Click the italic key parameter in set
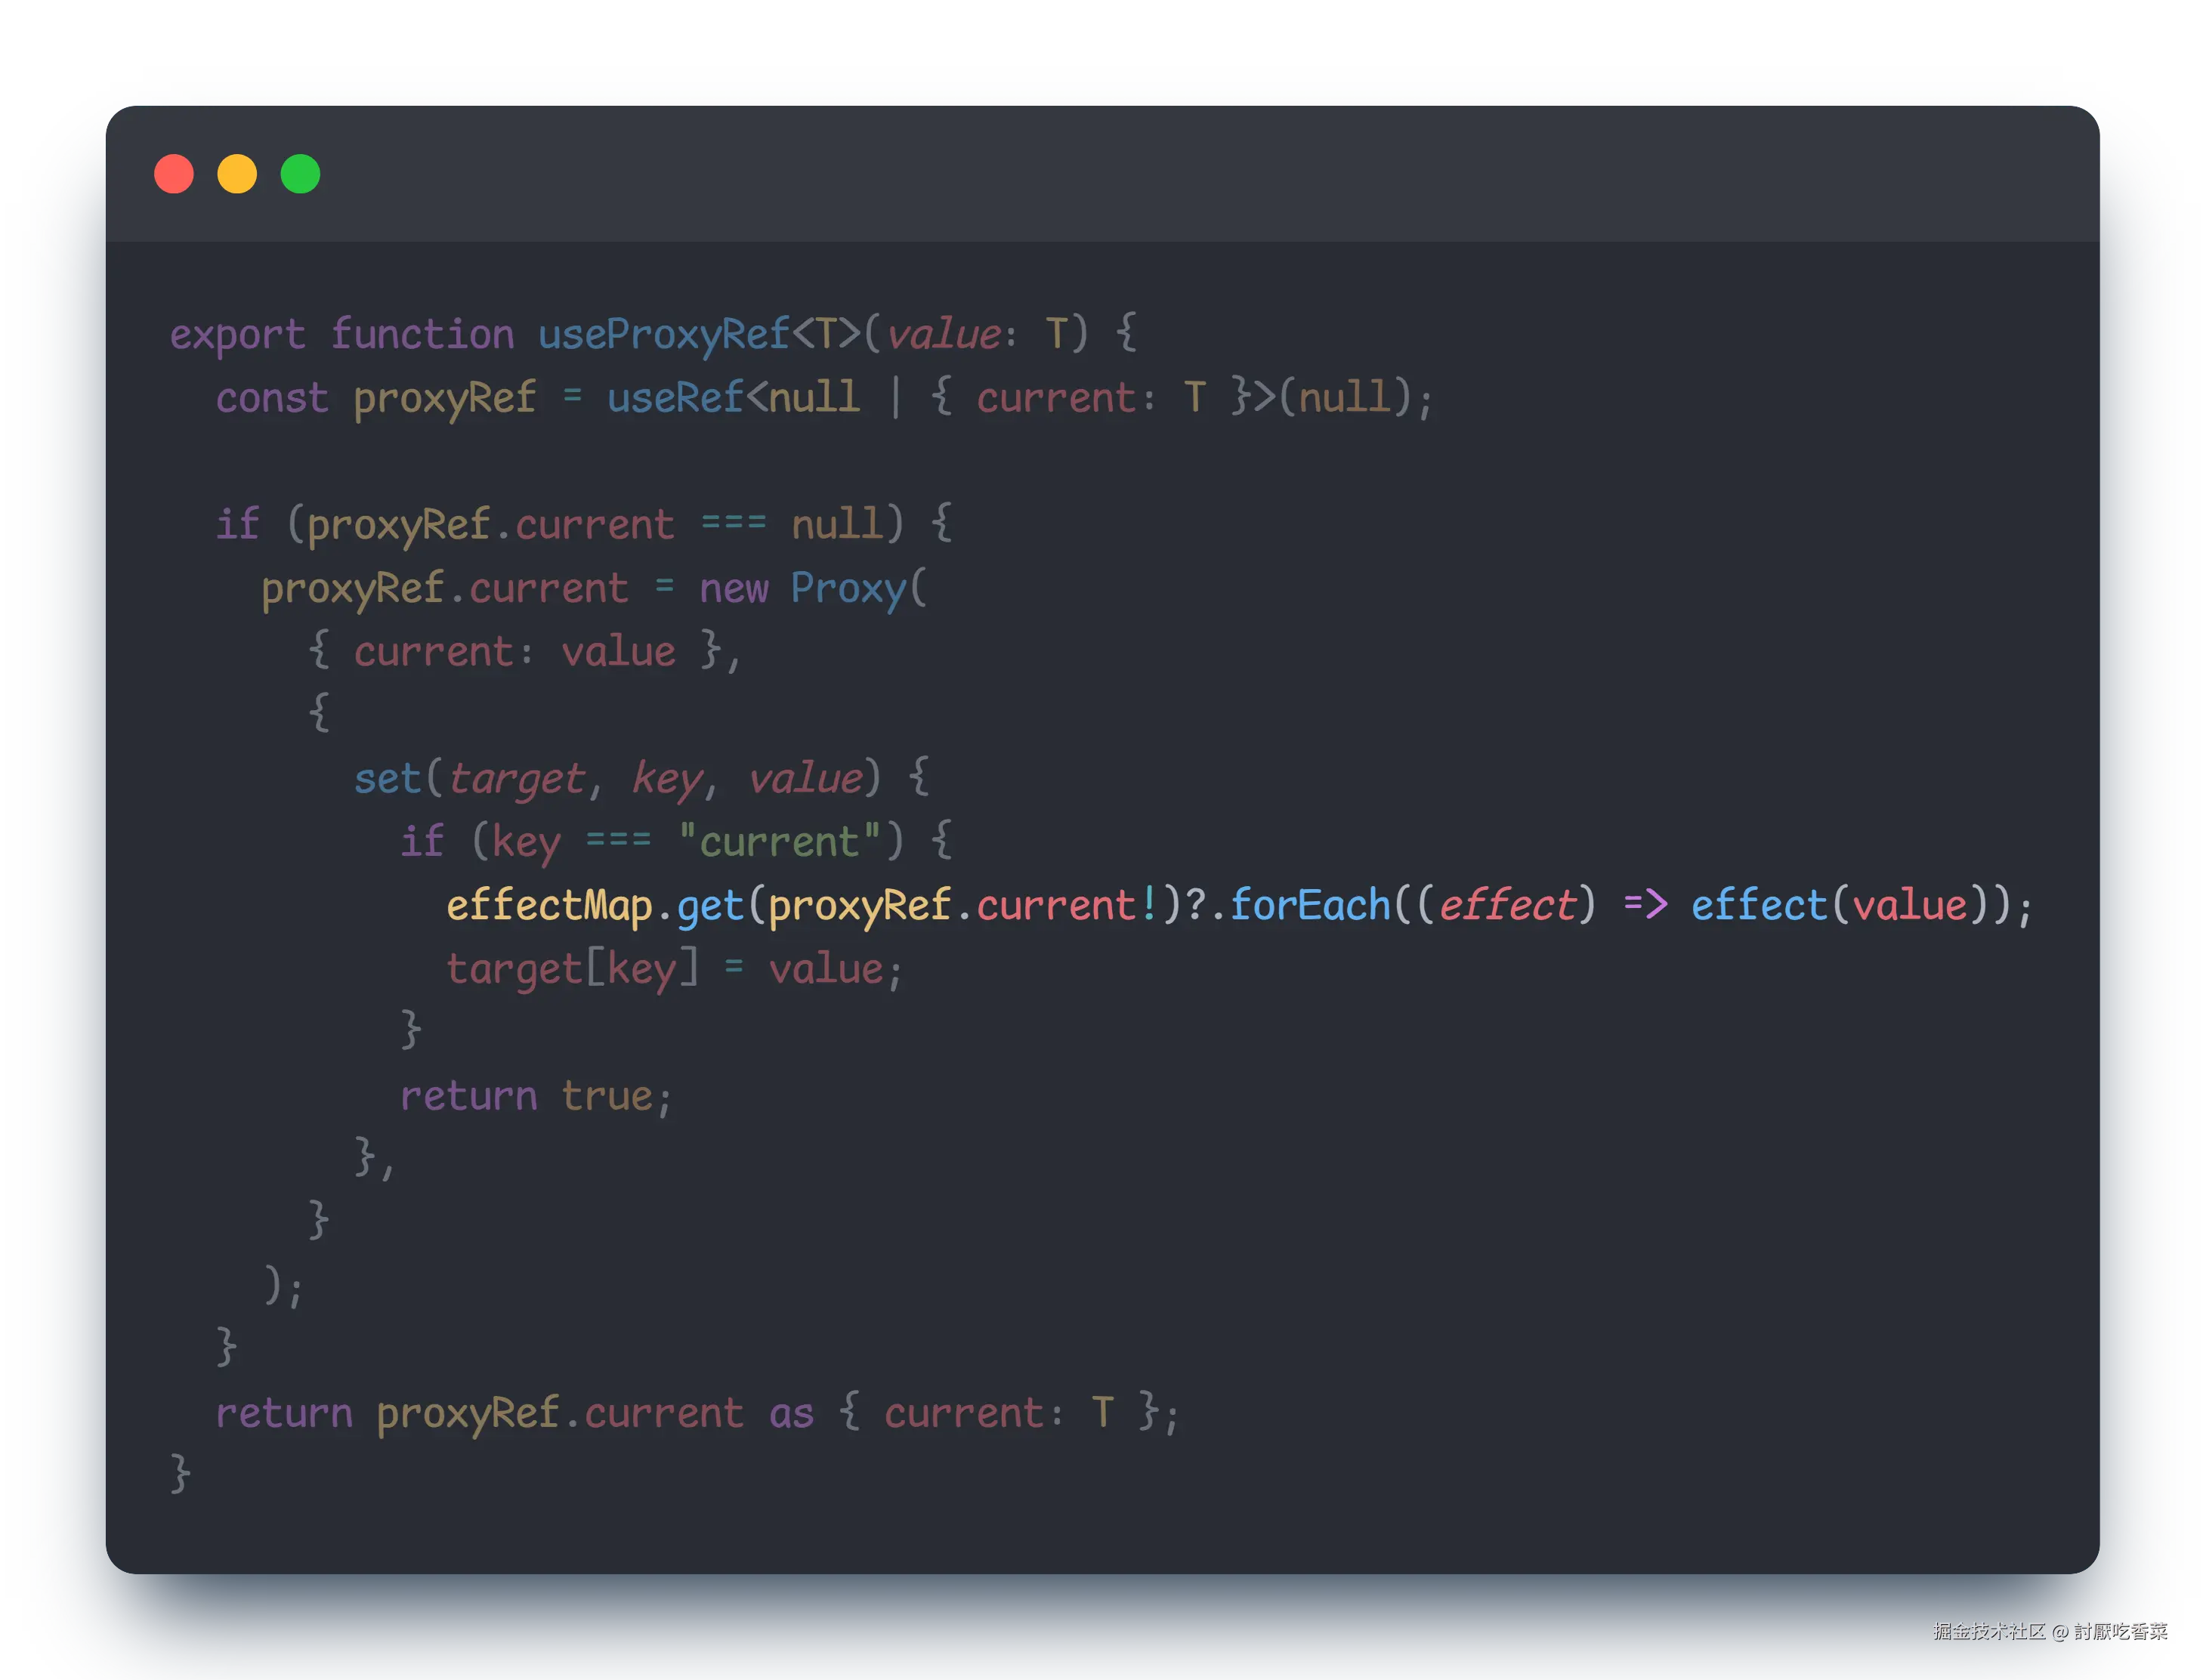Image resolution: width=2206 pixels, height=1680 pixels. [x=667, y=778]
